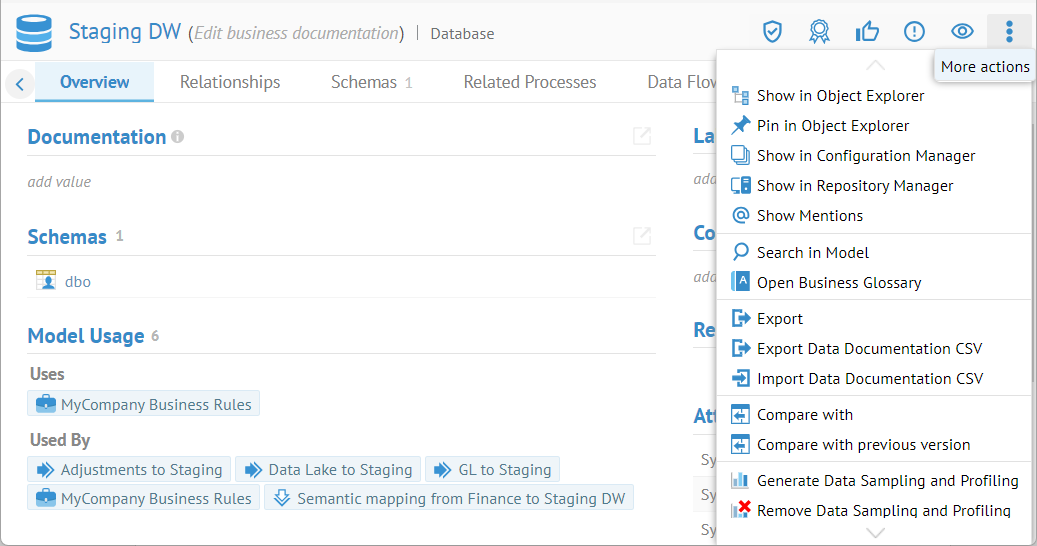Click the Documentation info icon
The height and width of the screenshot is (546, 1037).
point(178,137)
